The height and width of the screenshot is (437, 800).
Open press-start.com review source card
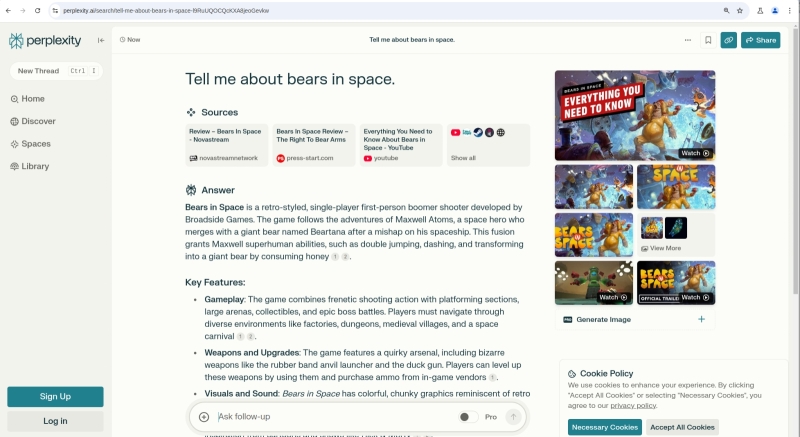coord(314,145)
